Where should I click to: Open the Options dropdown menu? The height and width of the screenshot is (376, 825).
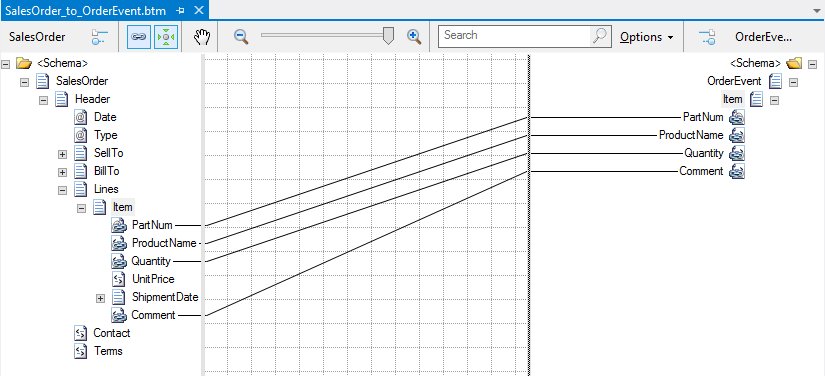point(647,37)
